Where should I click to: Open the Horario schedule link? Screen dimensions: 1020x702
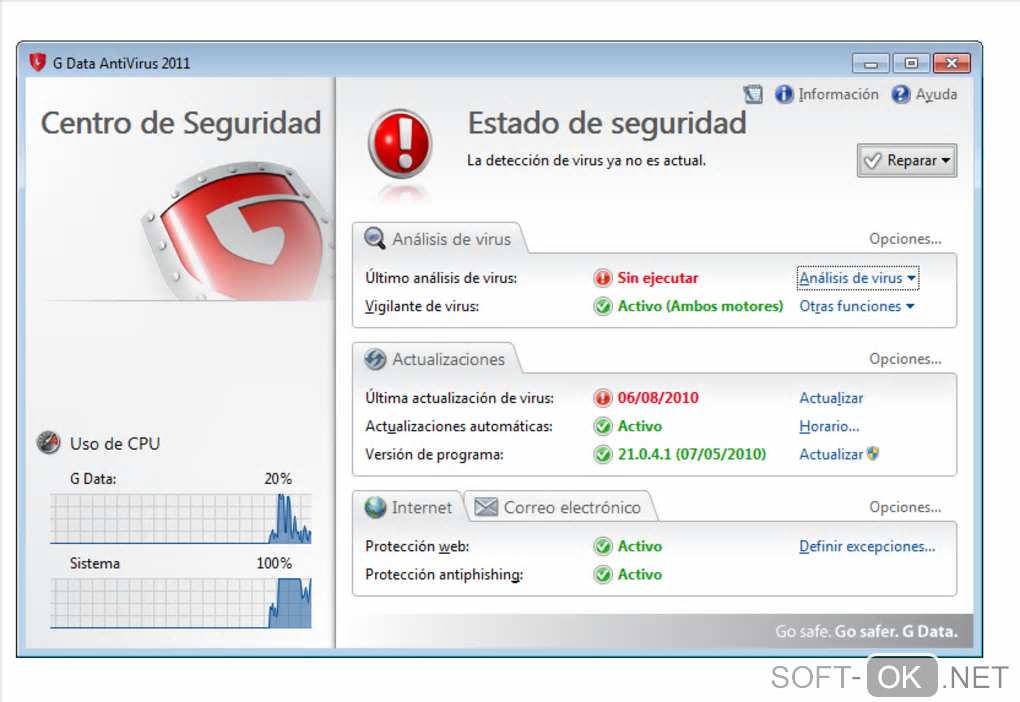point(829,426)
